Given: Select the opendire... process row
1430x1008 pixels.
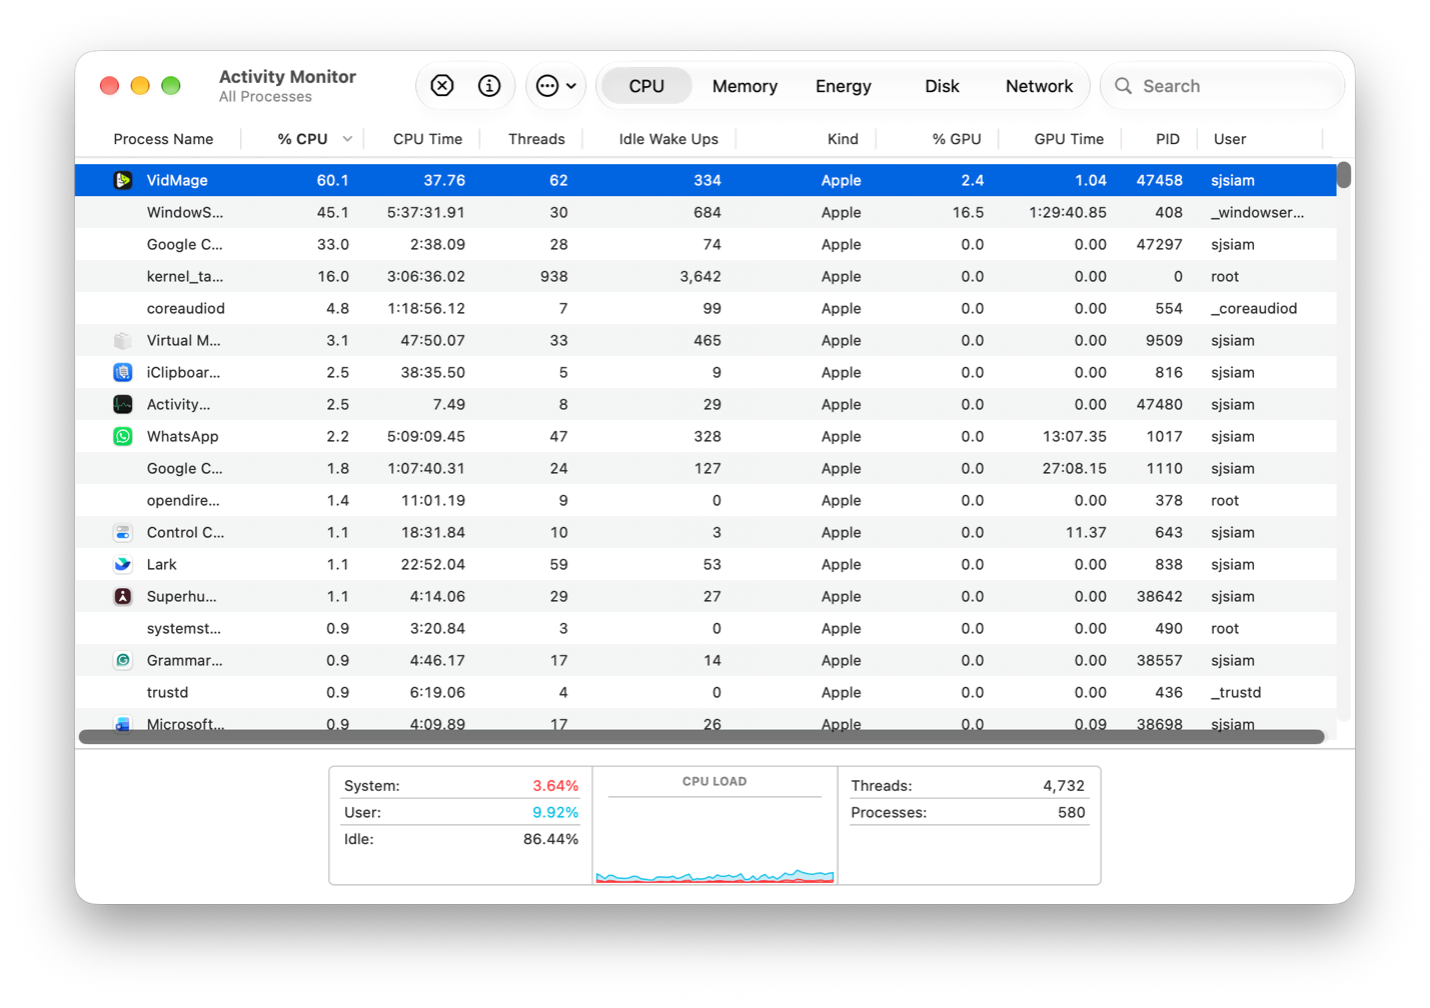Looking at the screenshot, I should (x=706, y=500).
